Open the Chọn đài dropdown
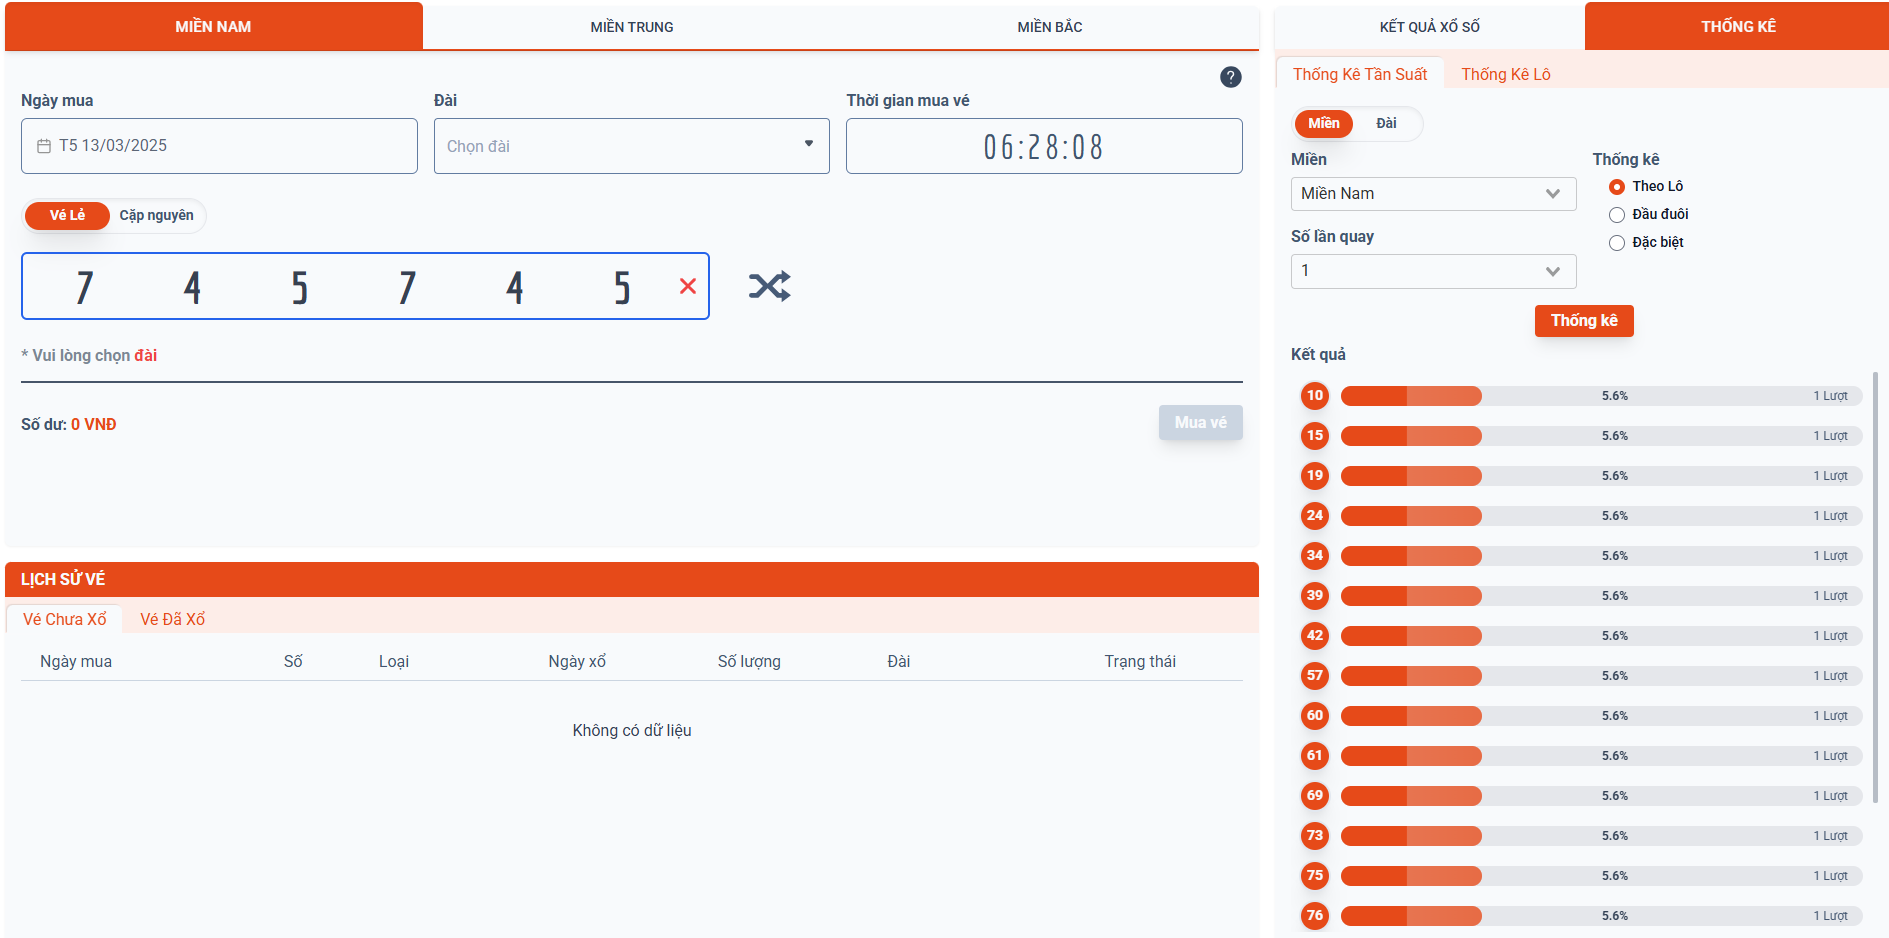 [x=631, y=146]
